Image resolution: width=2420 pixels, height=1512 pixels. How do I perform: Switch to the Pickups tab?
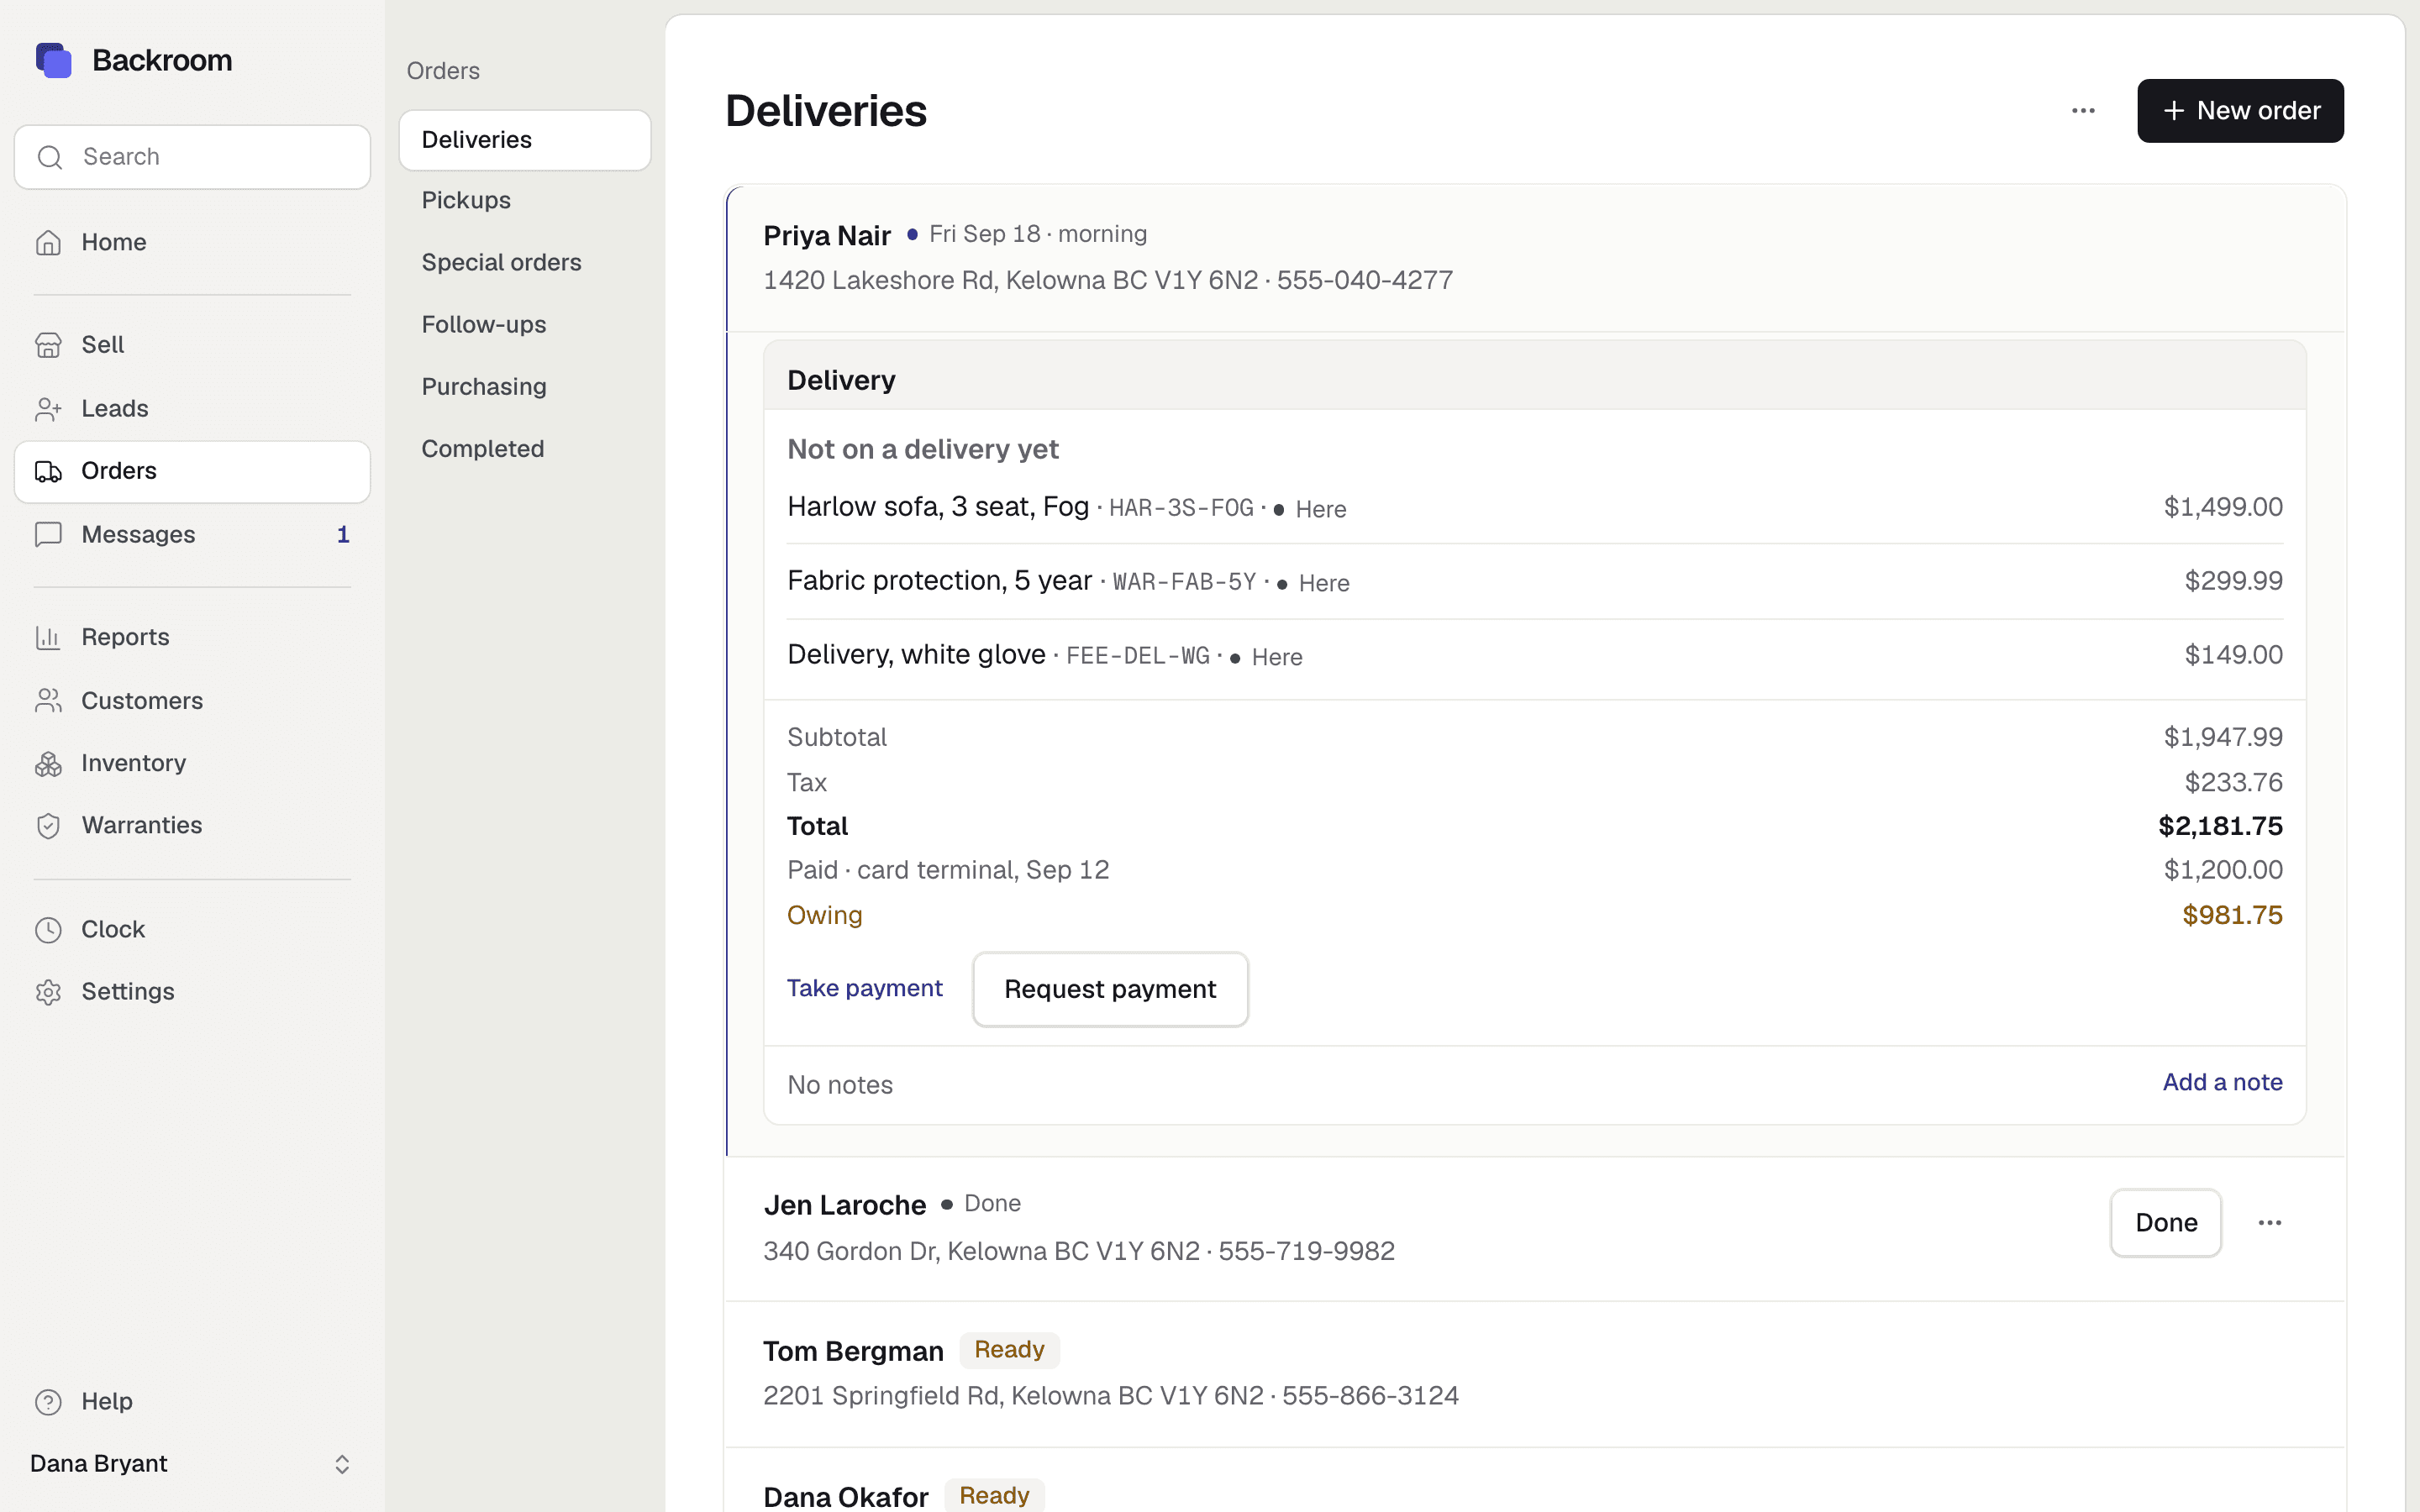point(525,200)
